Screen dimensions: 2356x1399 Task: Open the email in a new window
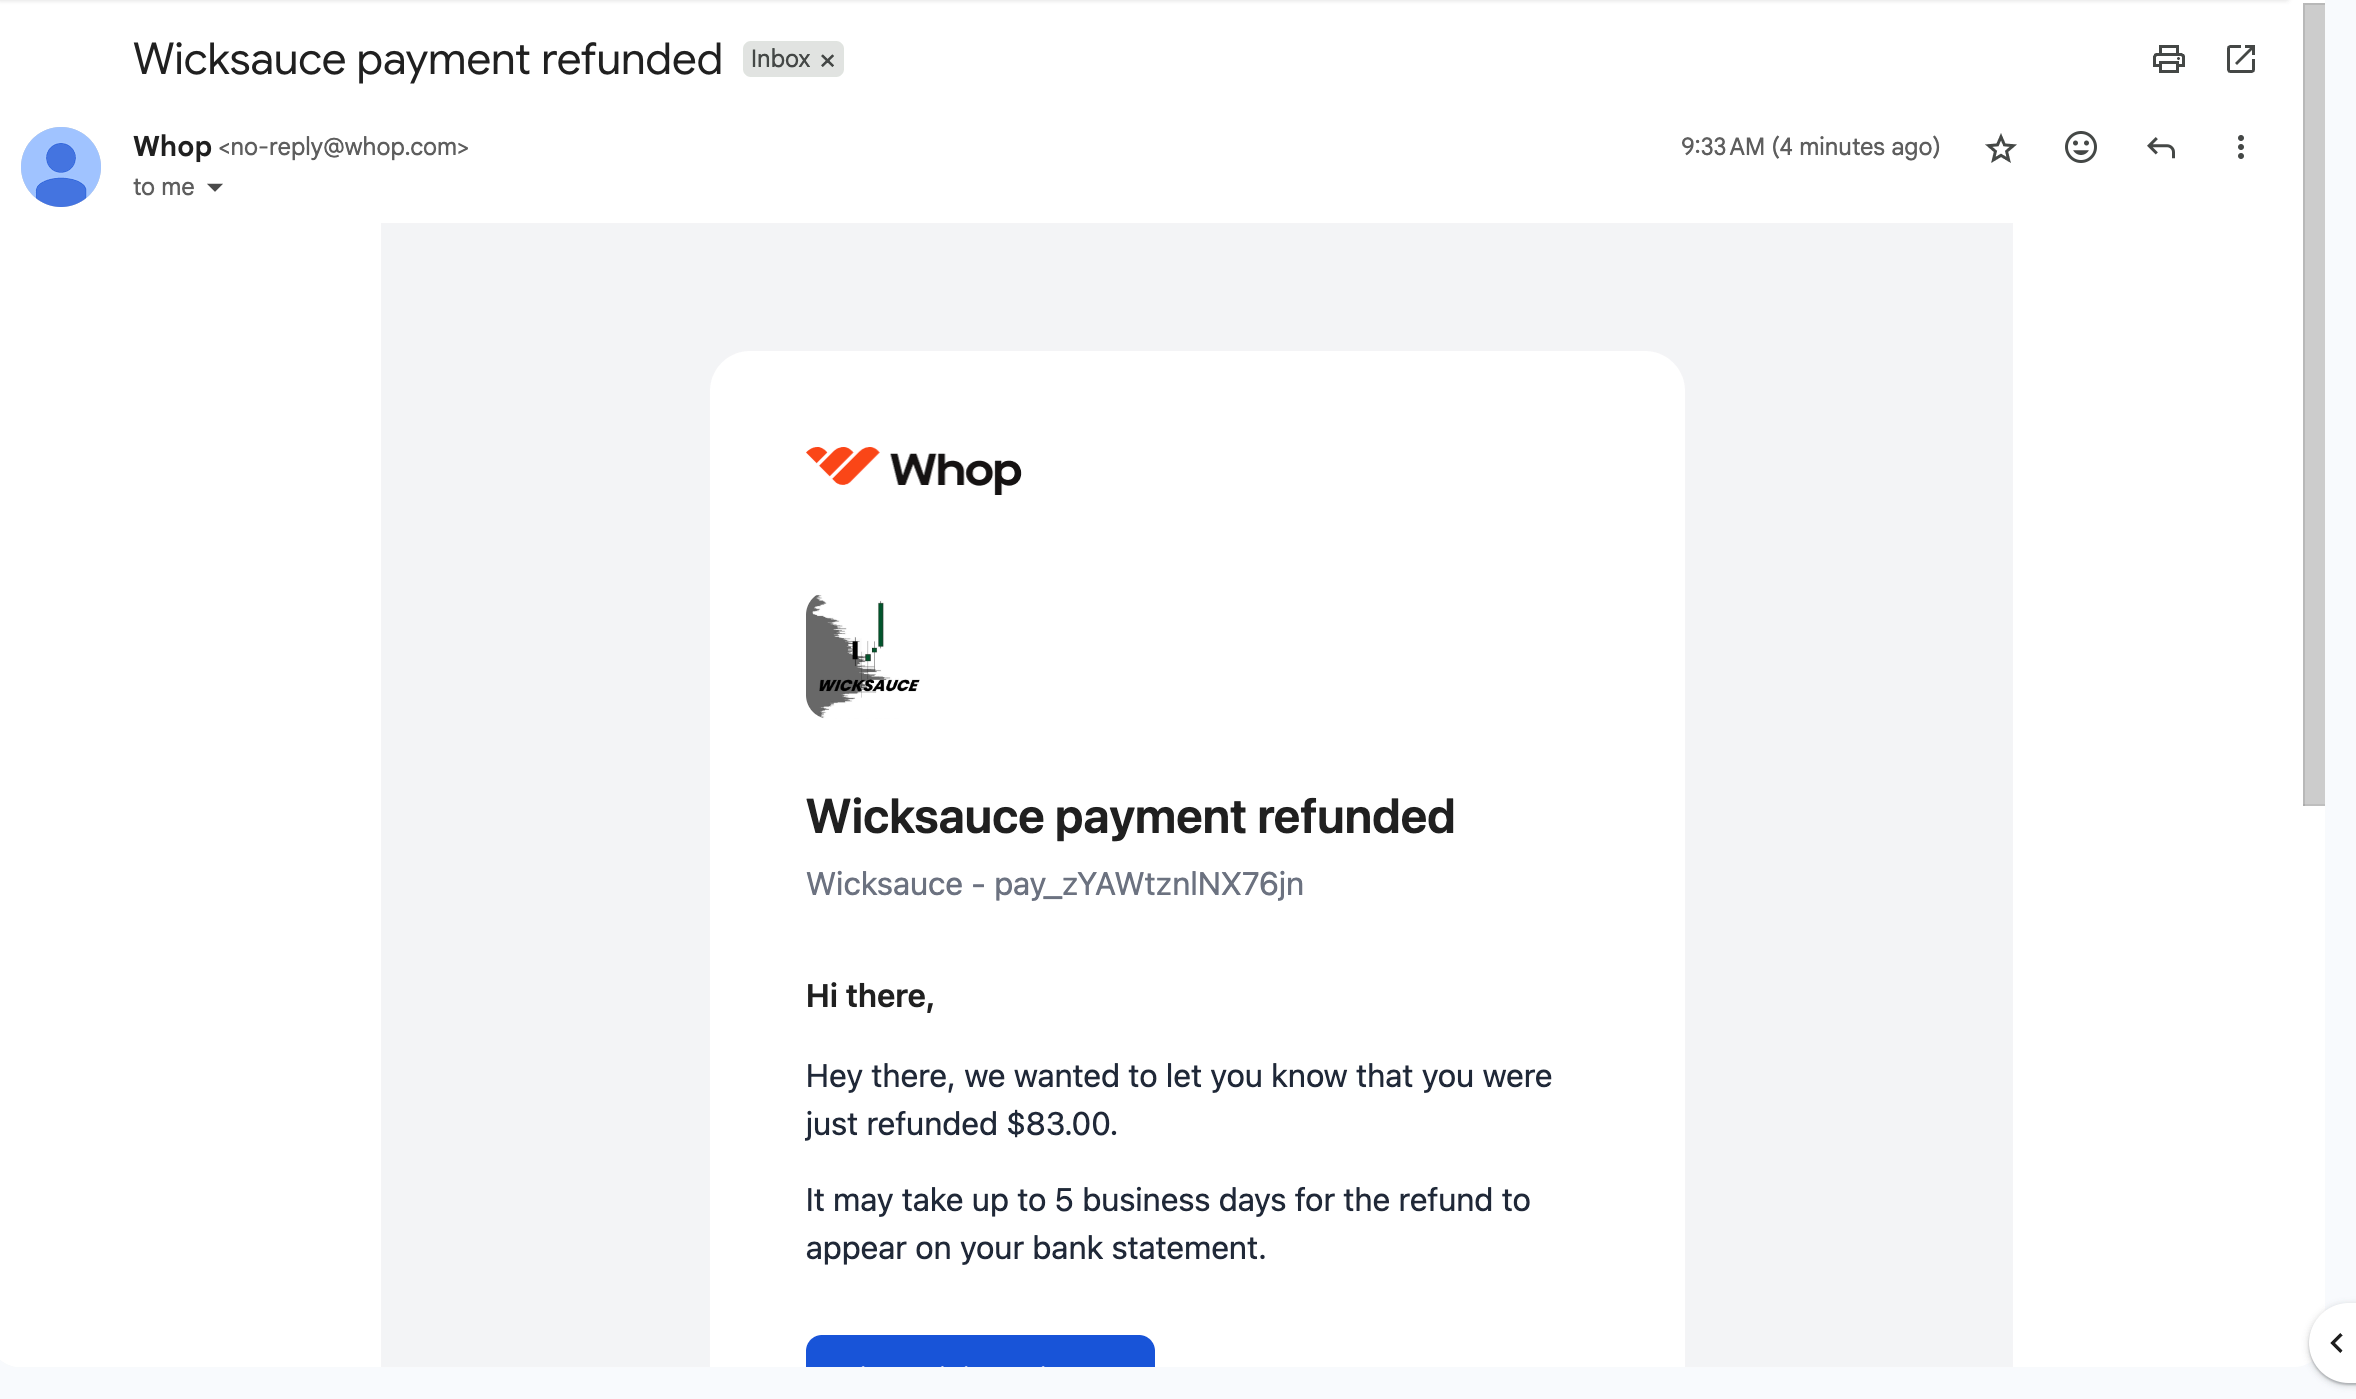pyautogui.click(x=2241, y=59)
